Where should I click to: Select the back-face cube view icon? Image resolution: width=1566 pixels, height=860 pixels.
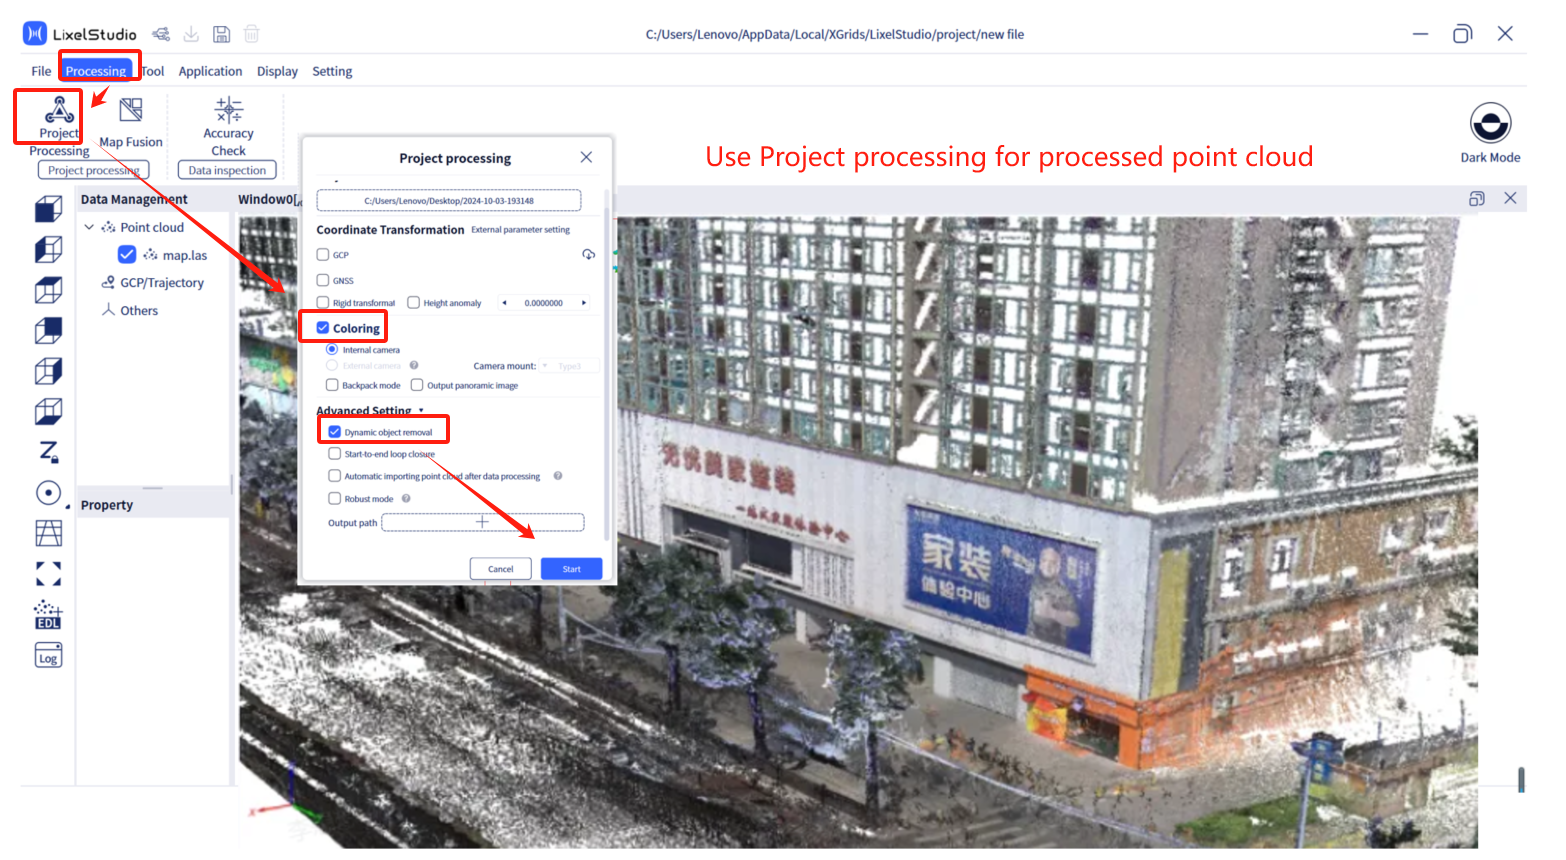click(x=48, y=330)
